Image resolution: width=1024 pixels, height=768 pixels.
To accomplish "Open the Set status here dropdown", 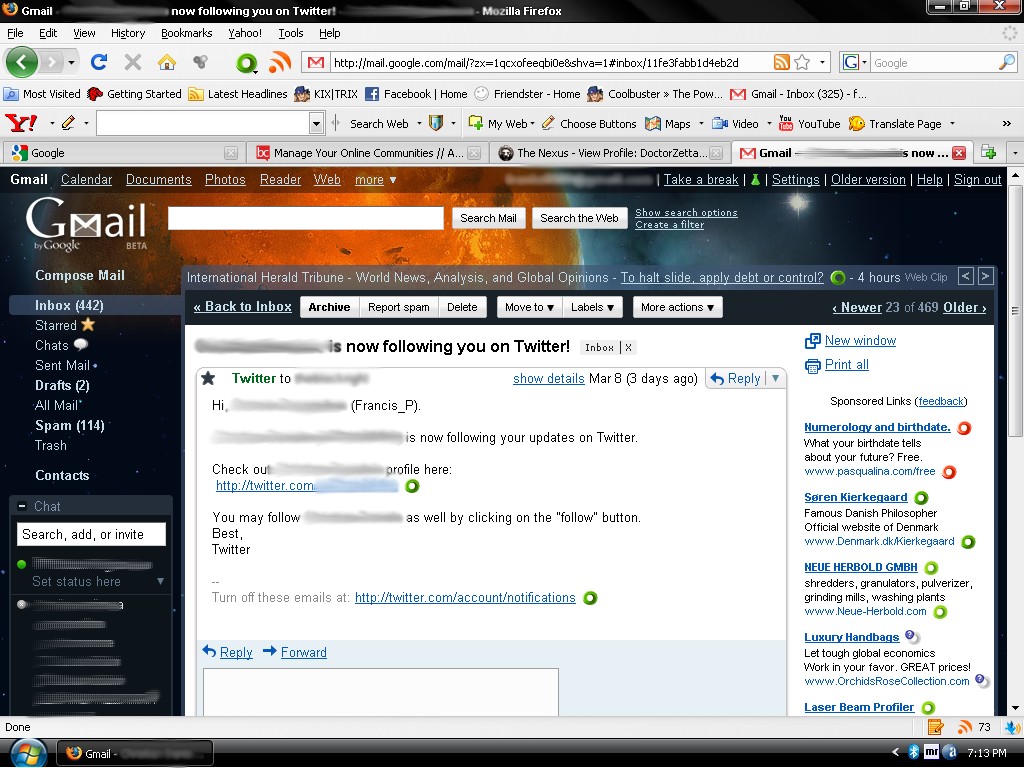I will tap(160, 581).
